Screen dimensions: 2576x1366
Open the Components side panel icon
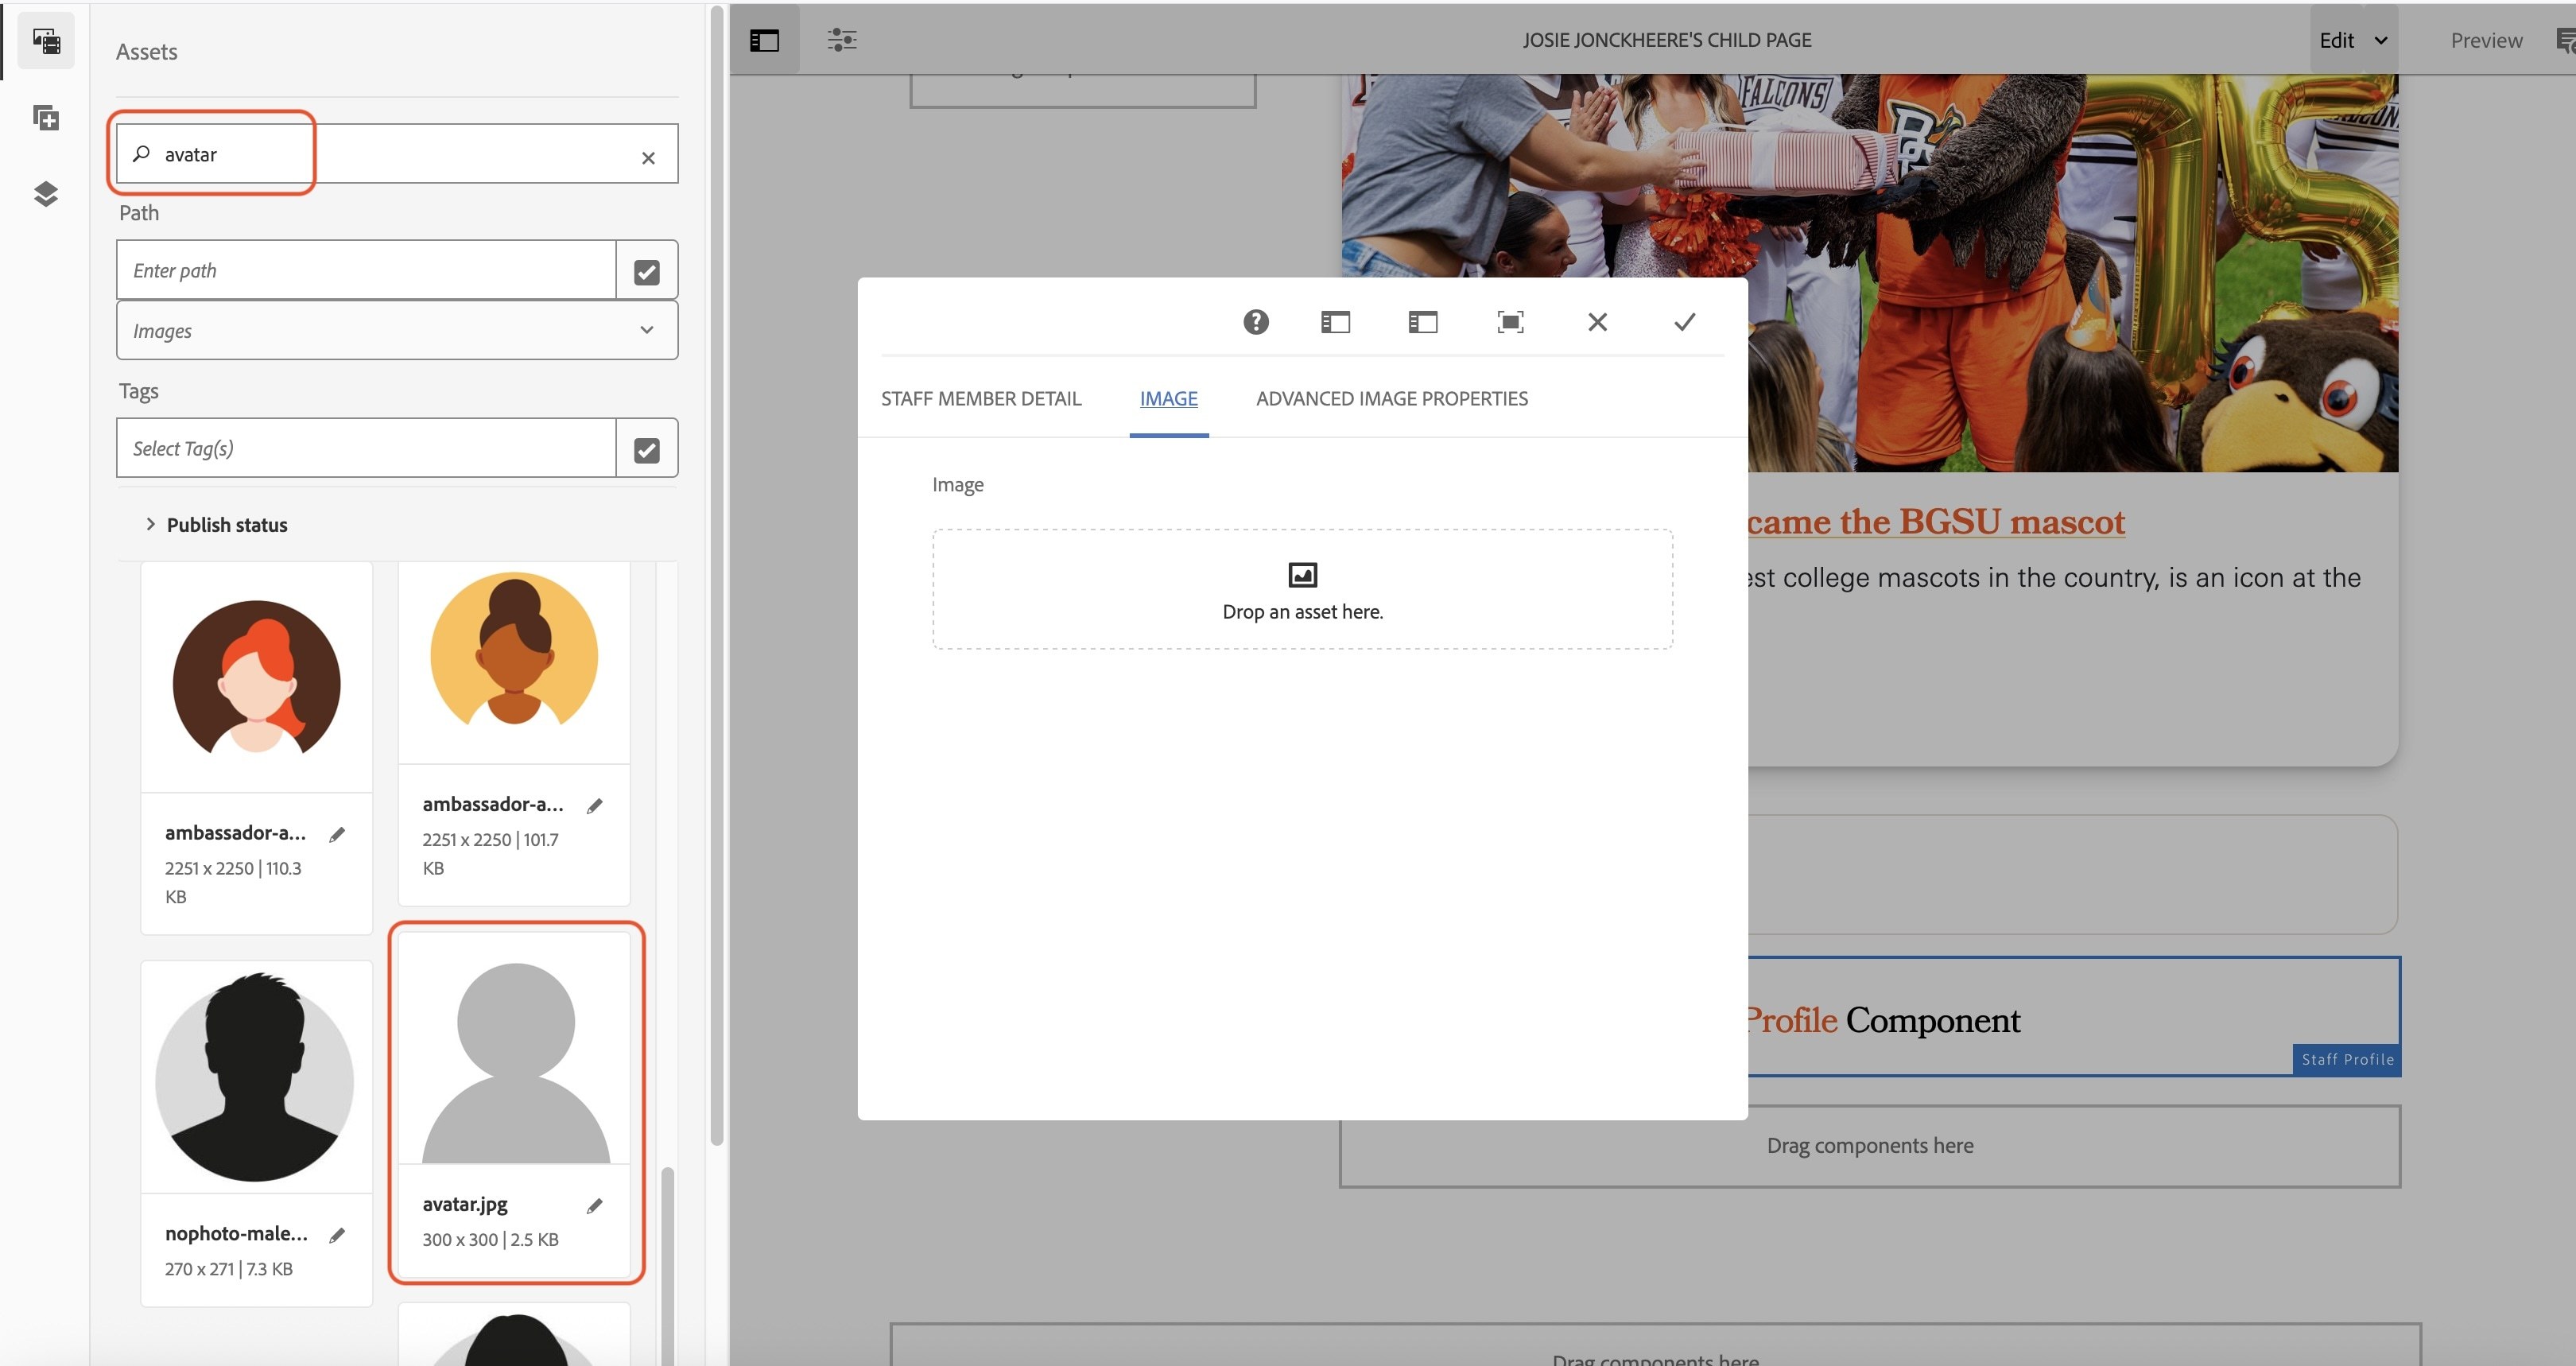pyautogui.click(x=46, y=118)
